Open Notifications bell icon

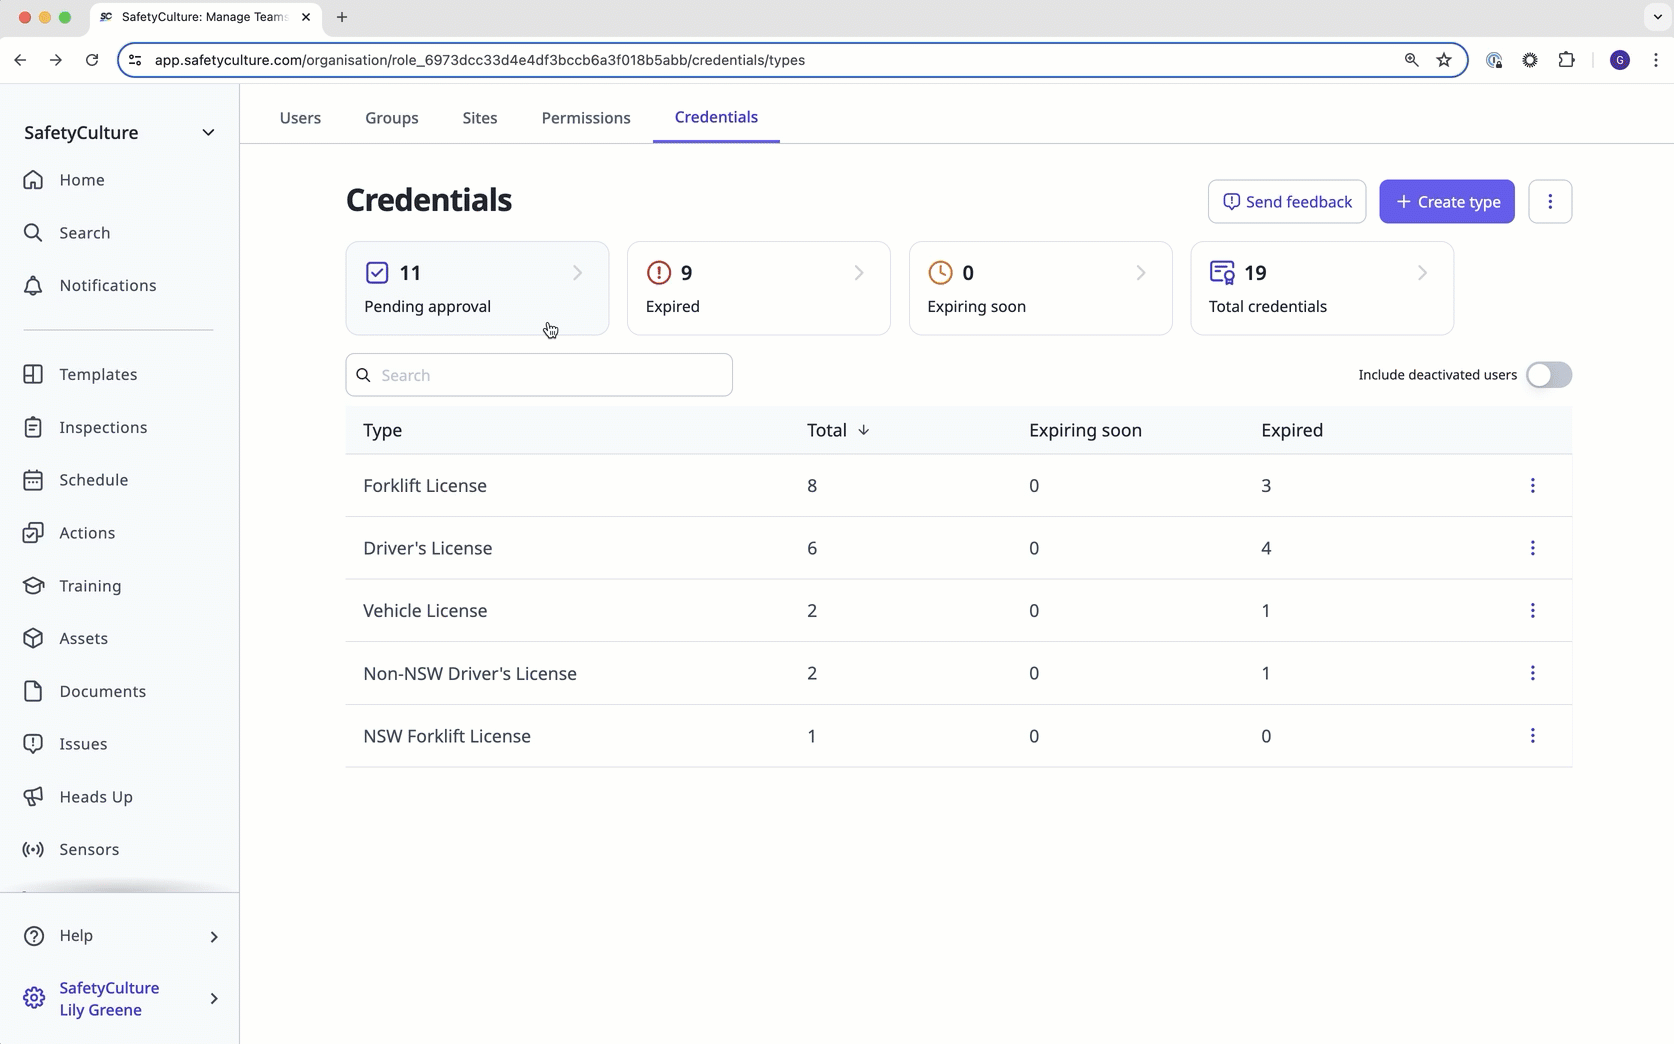point(33,286)
